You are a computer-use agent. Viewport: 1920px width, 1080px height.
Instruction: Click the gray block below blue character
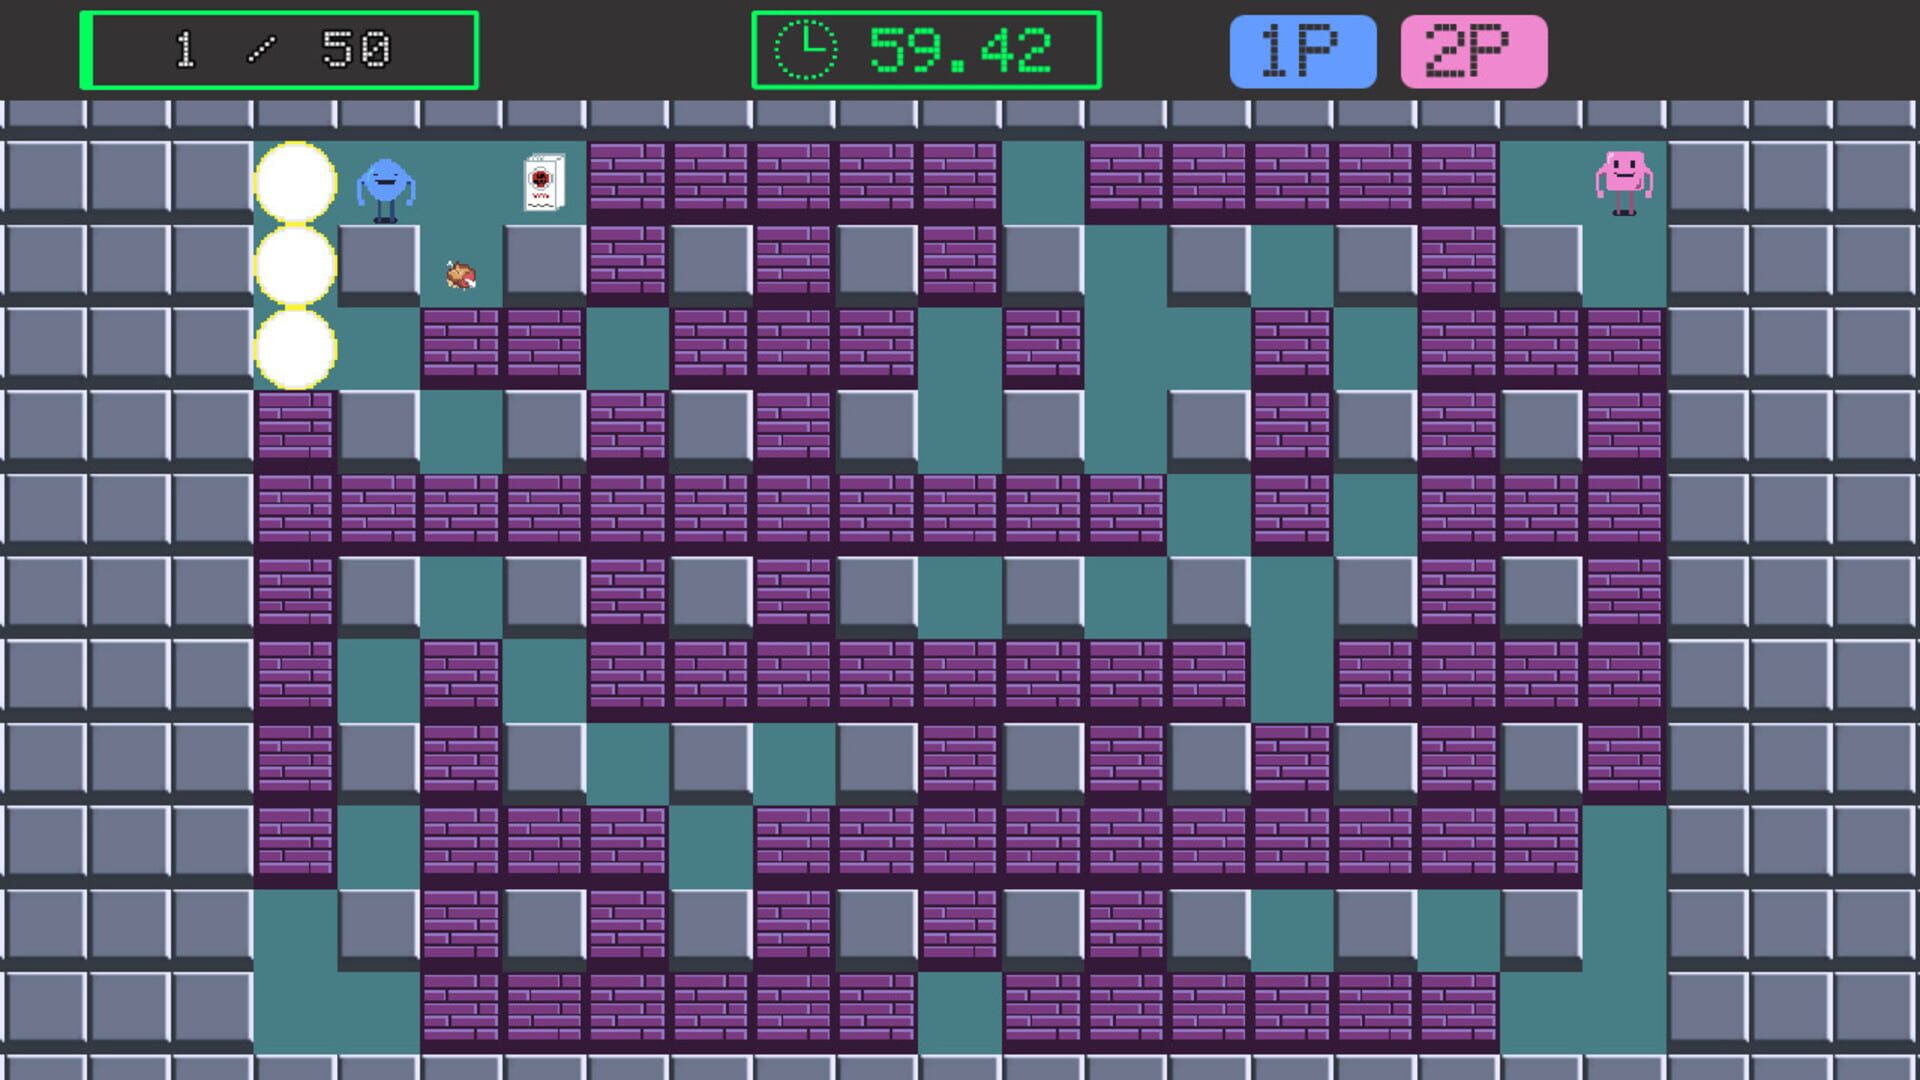tap(378, 262)
